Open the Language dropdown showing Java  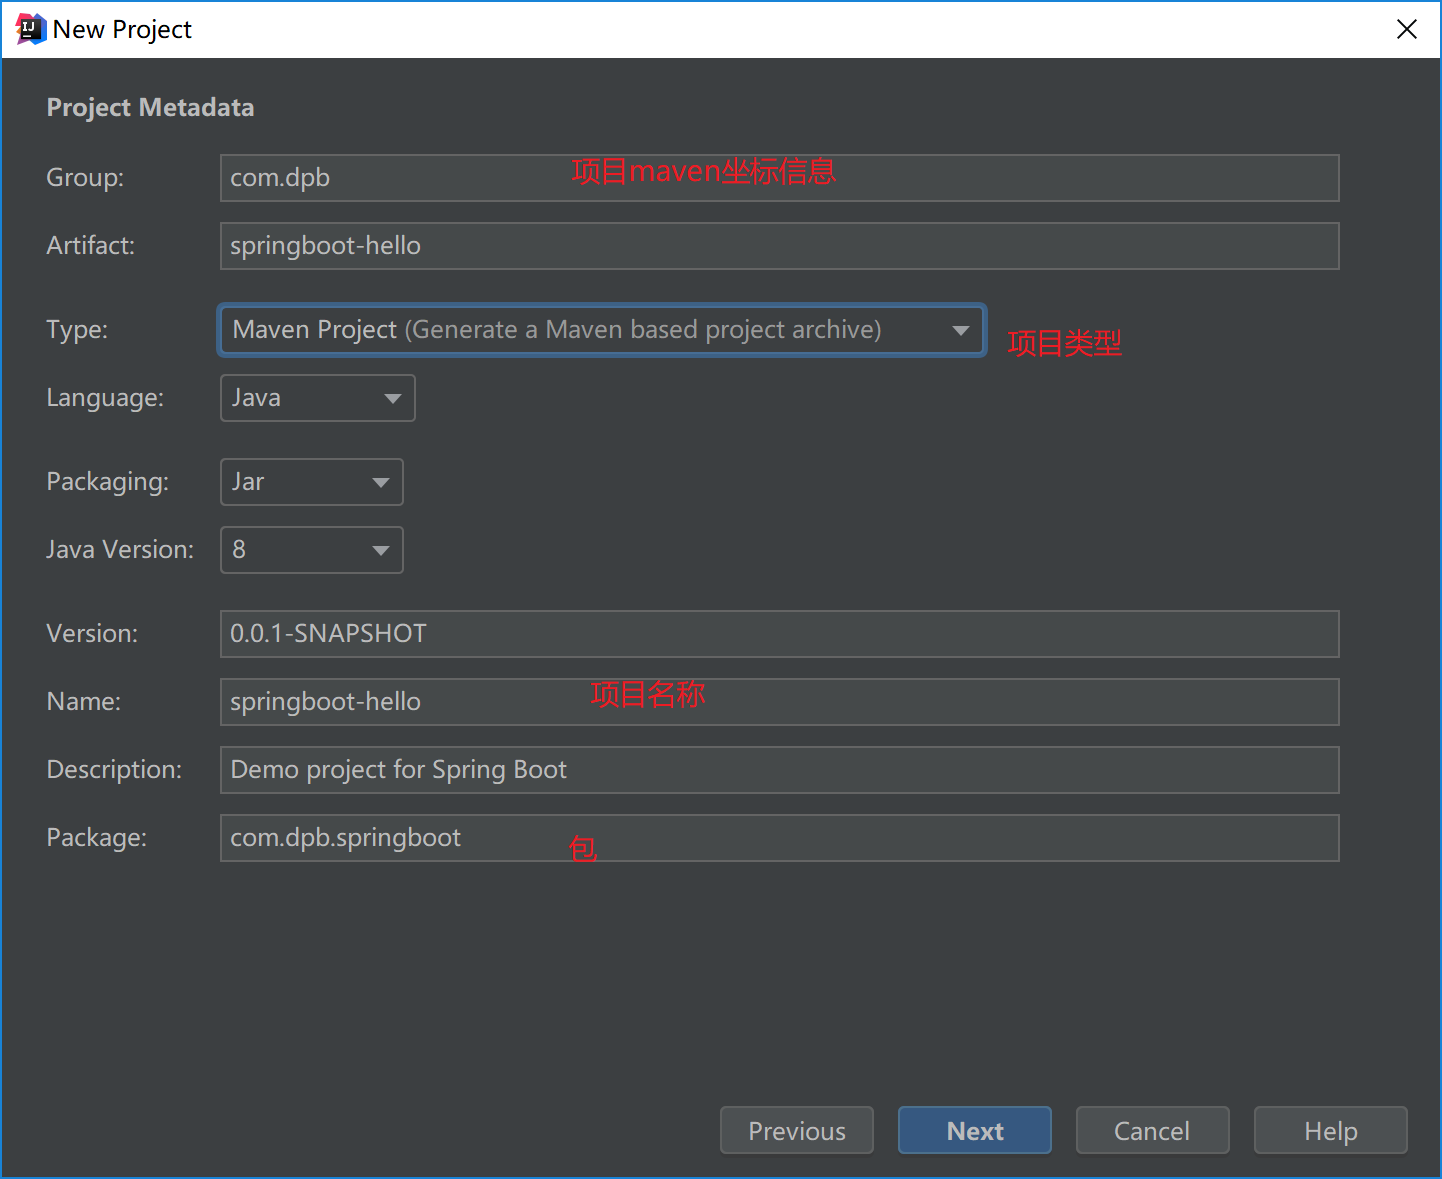[x=317, y=398]
